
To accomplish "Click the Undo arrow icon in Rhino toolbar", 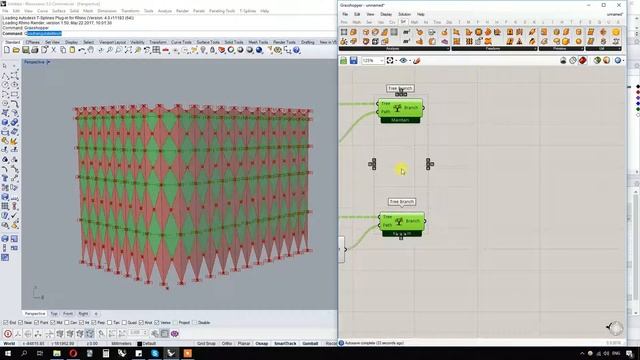I will point(82,50).
